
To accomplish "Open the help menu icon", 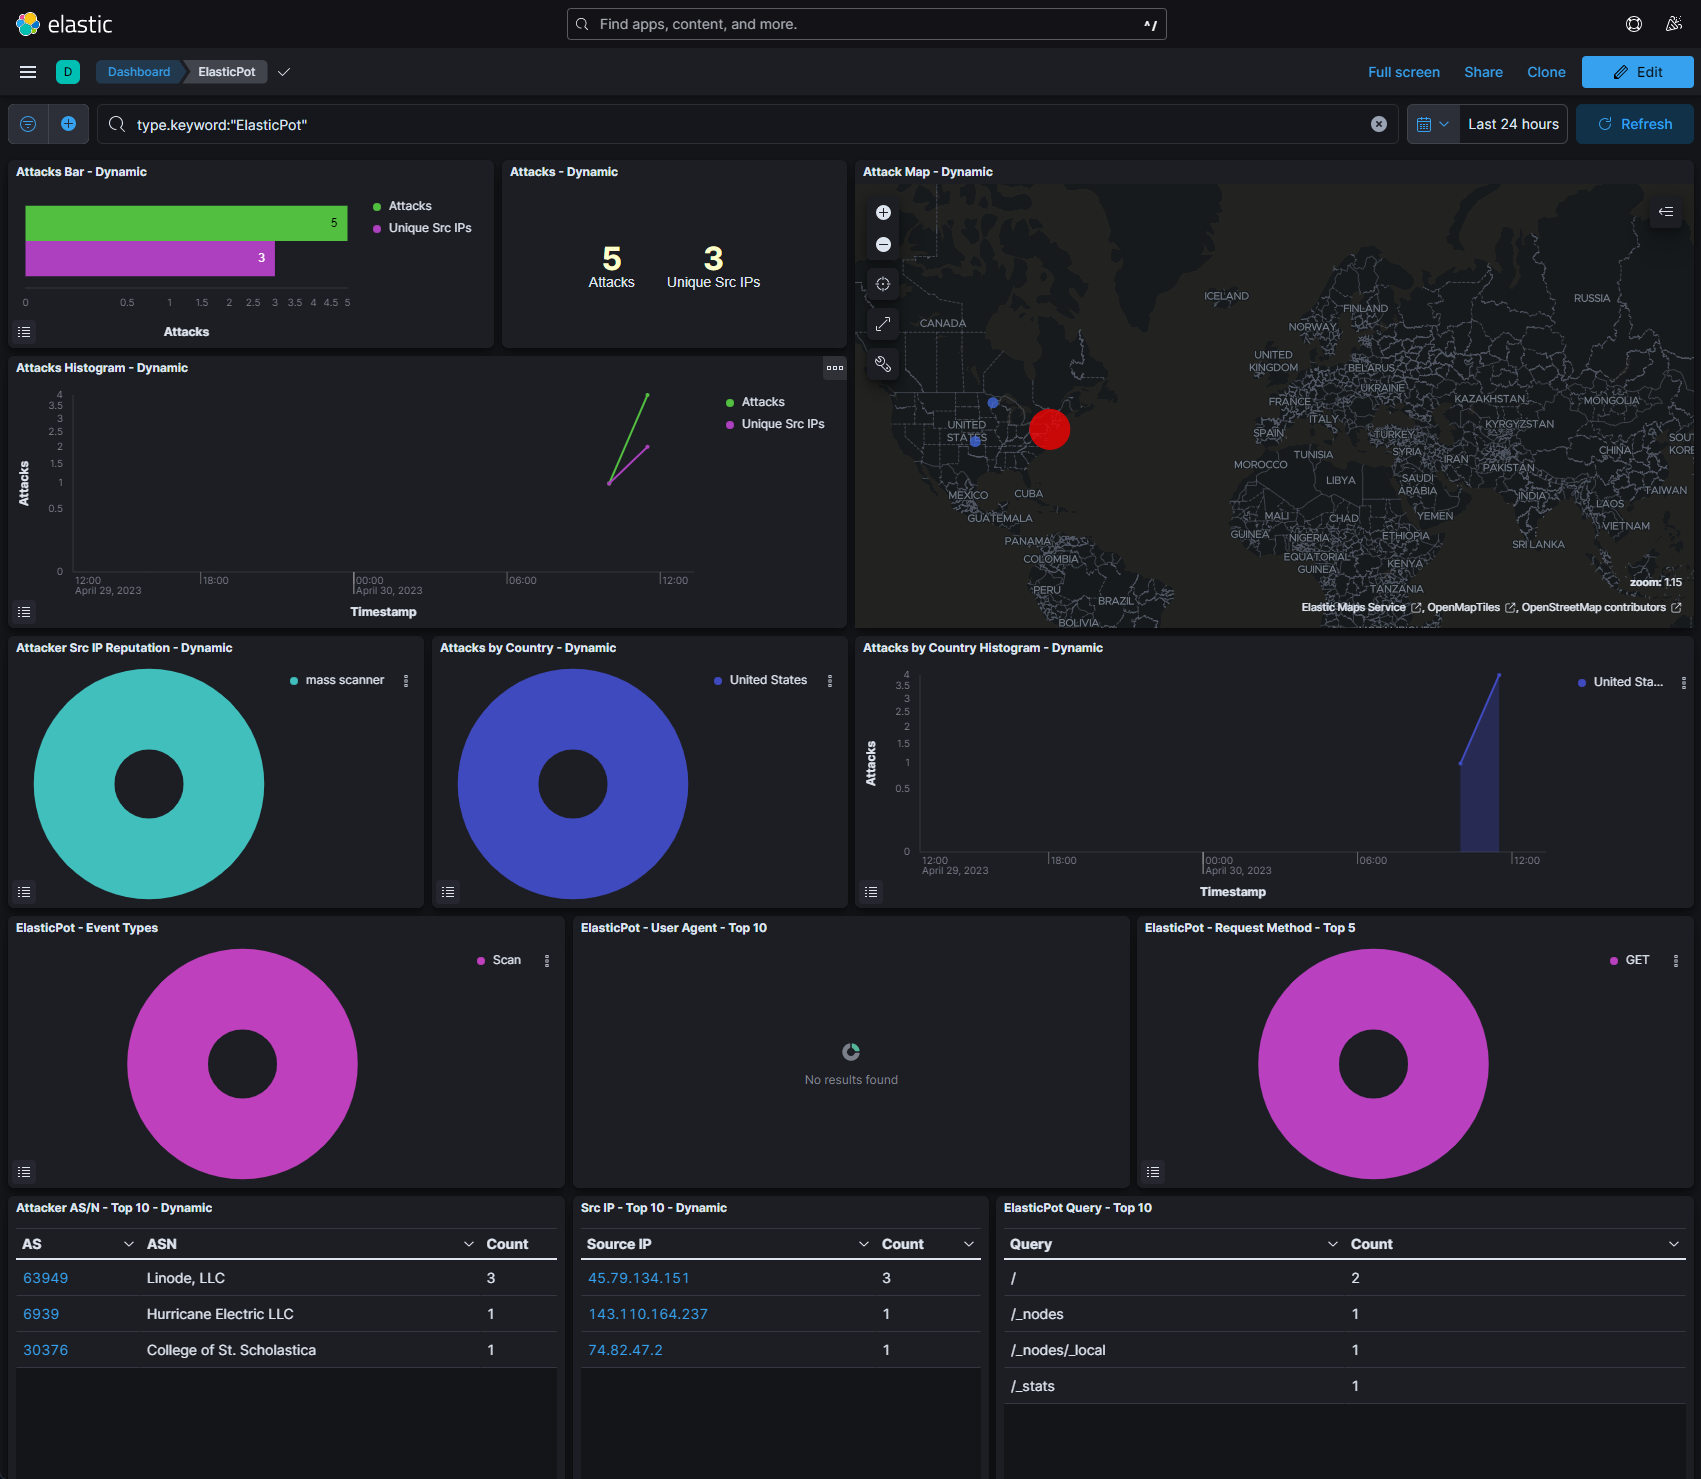I will (1633, 24).
